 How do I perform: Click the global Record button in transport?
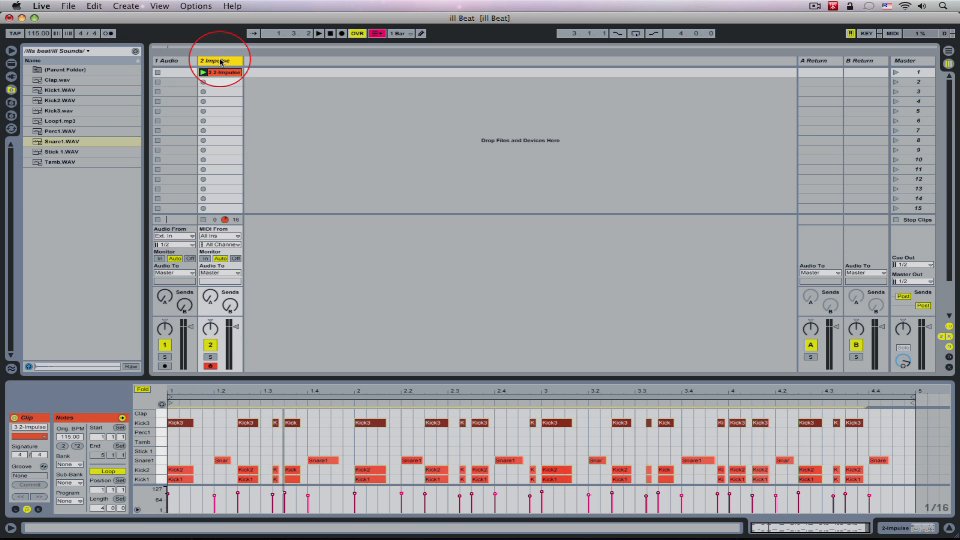pos(342,33)
